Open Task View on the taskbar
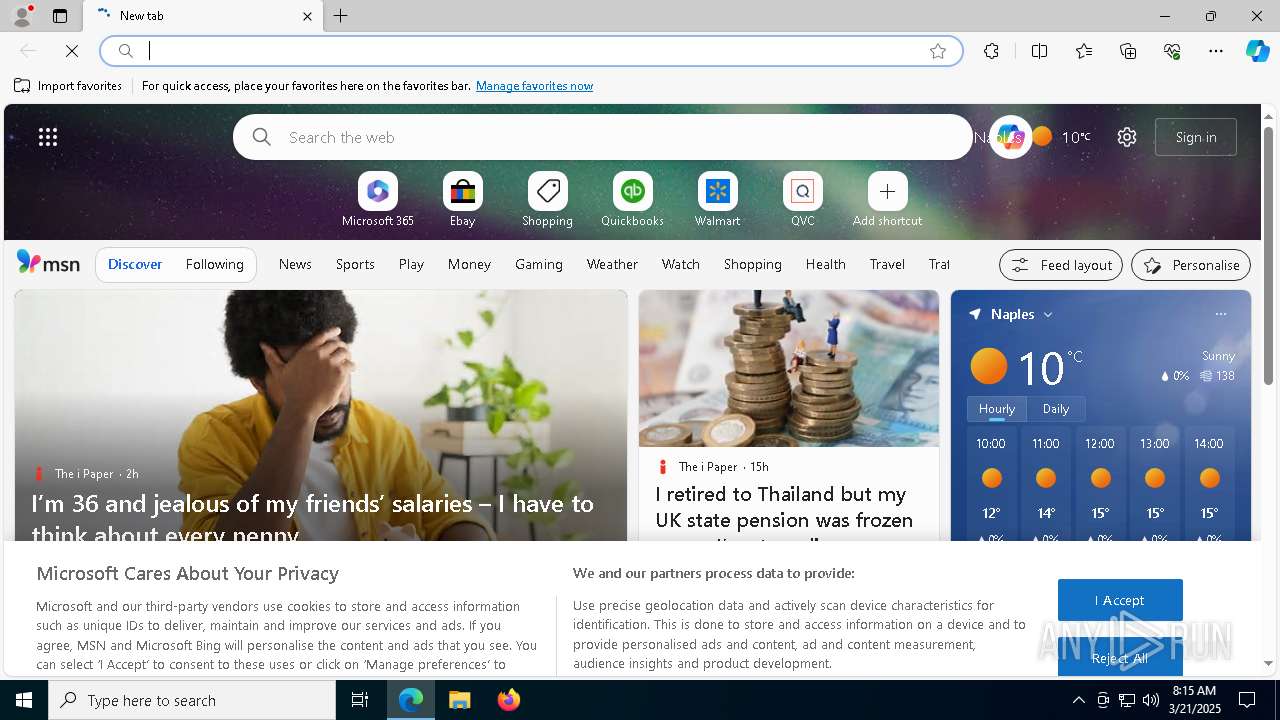Viewport: 1280px width, 720px height. coord(360,700)
